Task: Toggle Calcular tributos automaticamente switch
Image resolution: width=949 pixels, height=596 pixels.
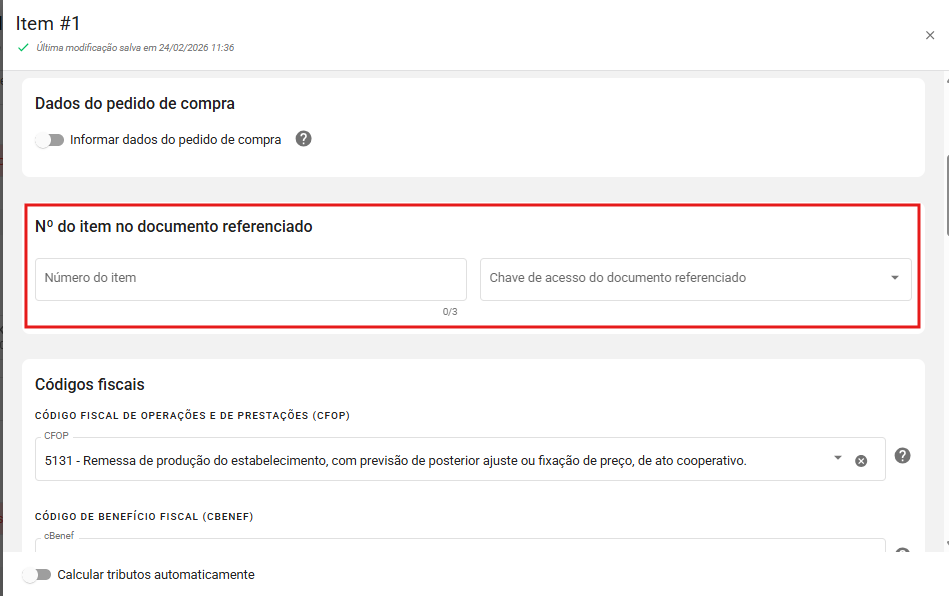Action: click(x=36, y=575)
